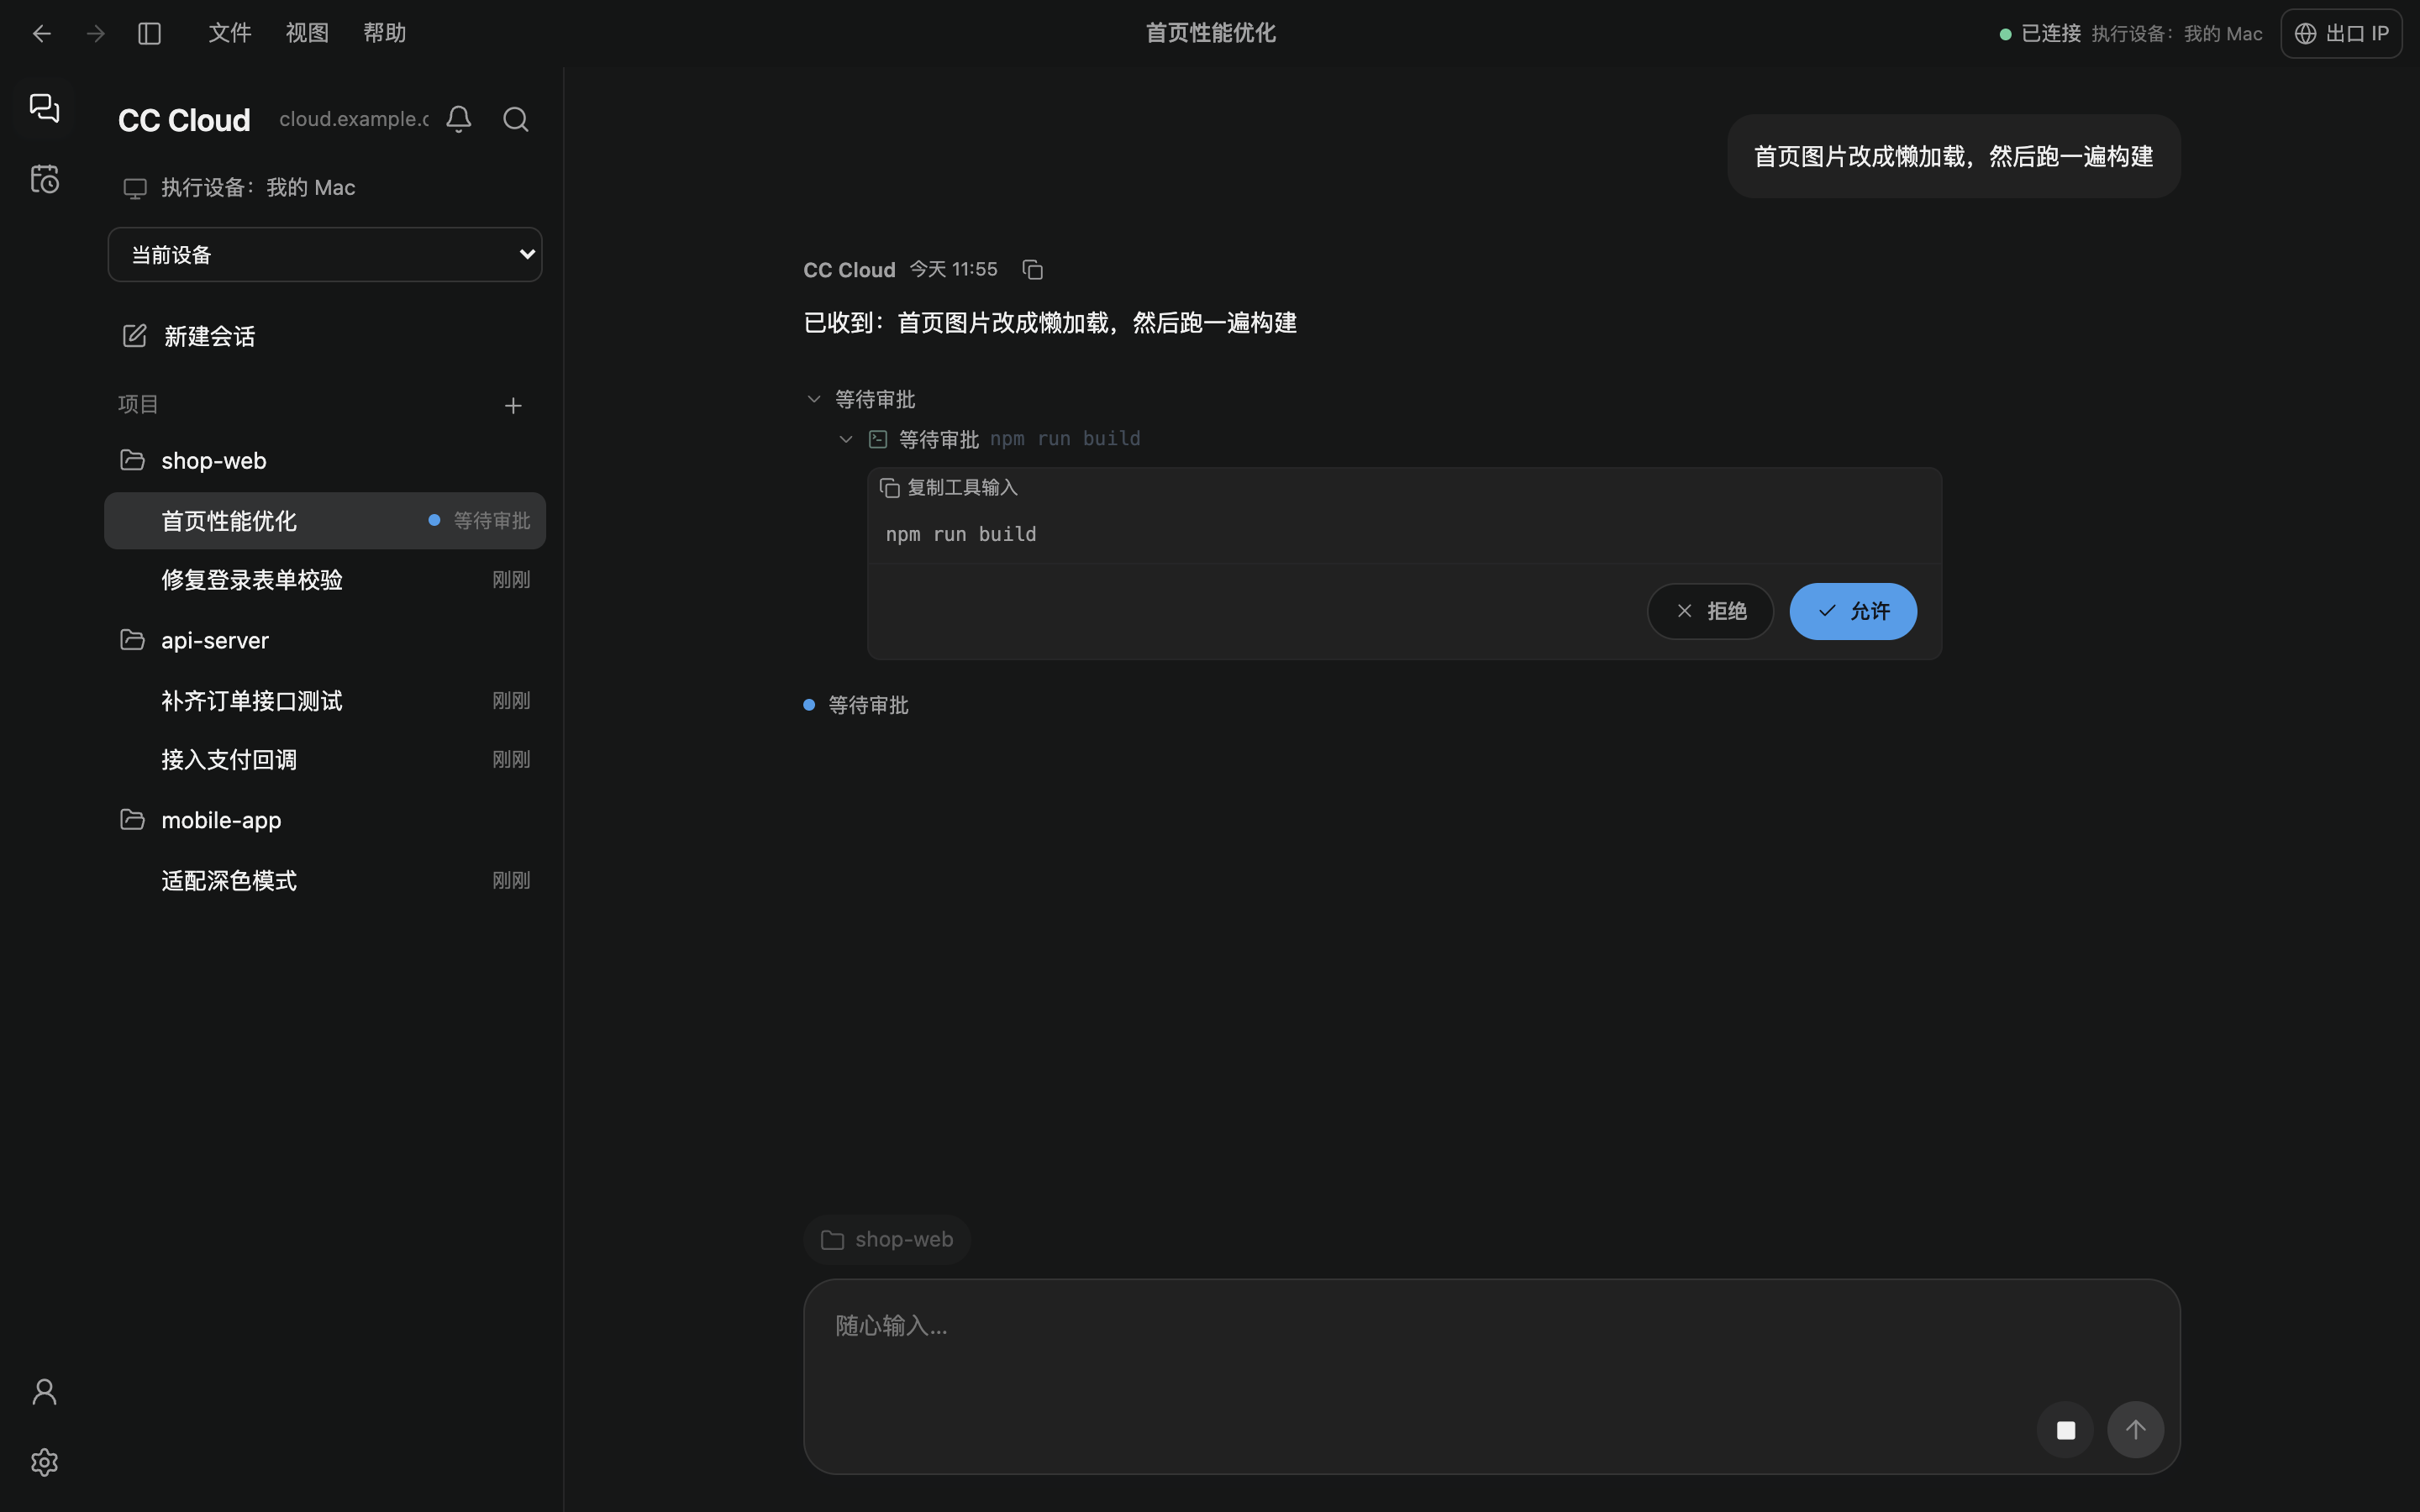Click the globe 出口 IP button
Image resolution: width=2420 pixels, height=1512 pixels.
(x=2341, y=34)
